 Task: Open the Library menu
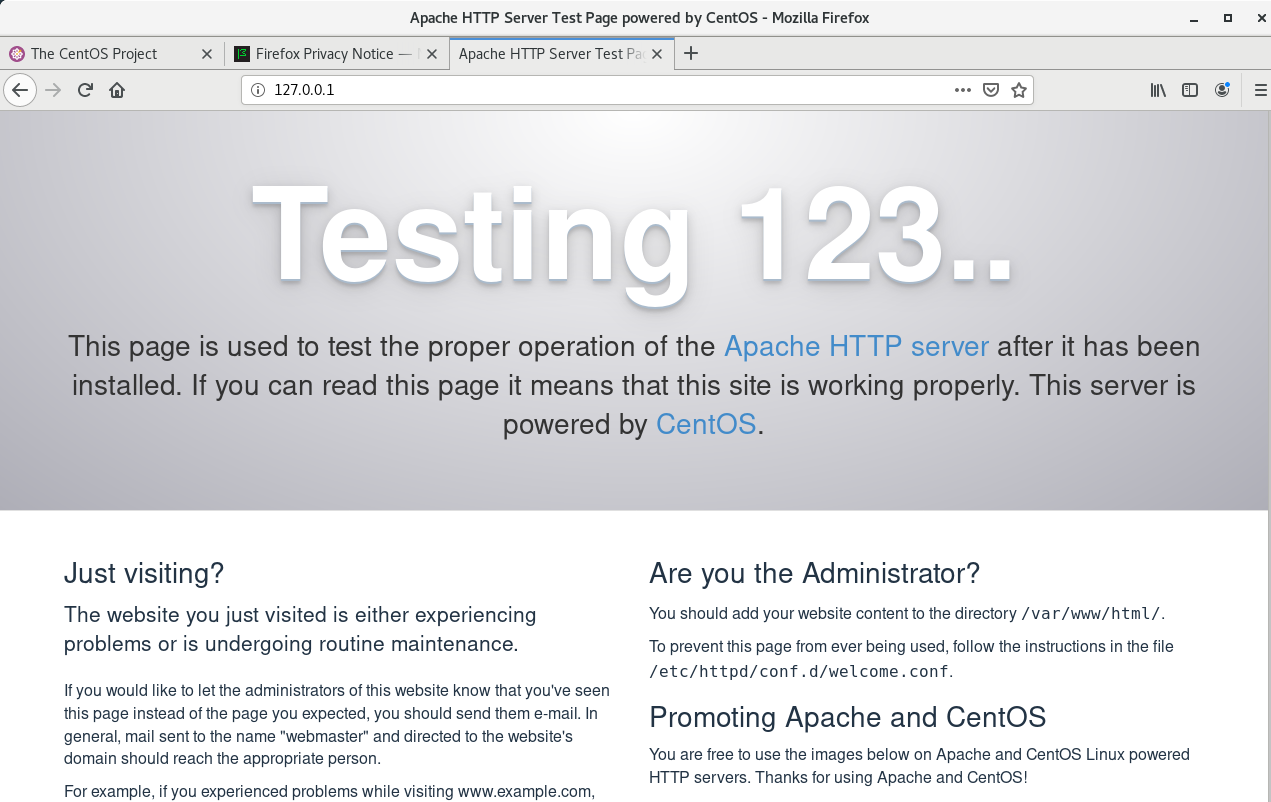[x=1157, y=90]
